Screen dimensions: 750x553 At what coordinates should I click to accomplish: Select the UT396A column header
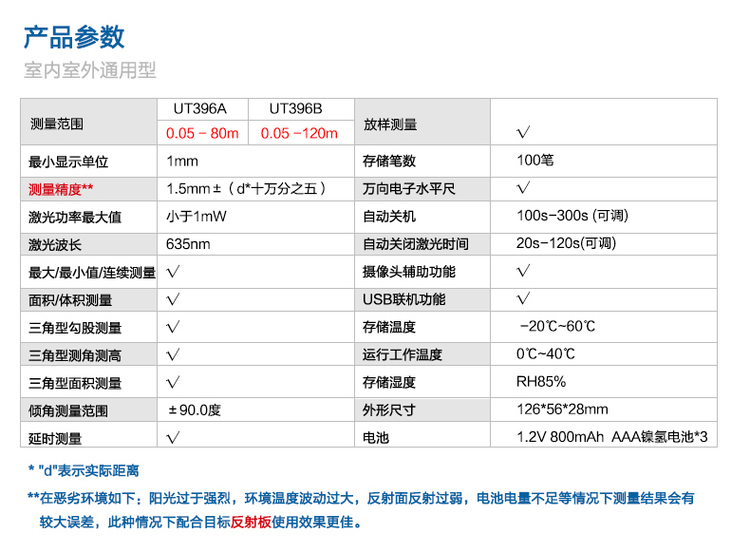pos(201,109)
